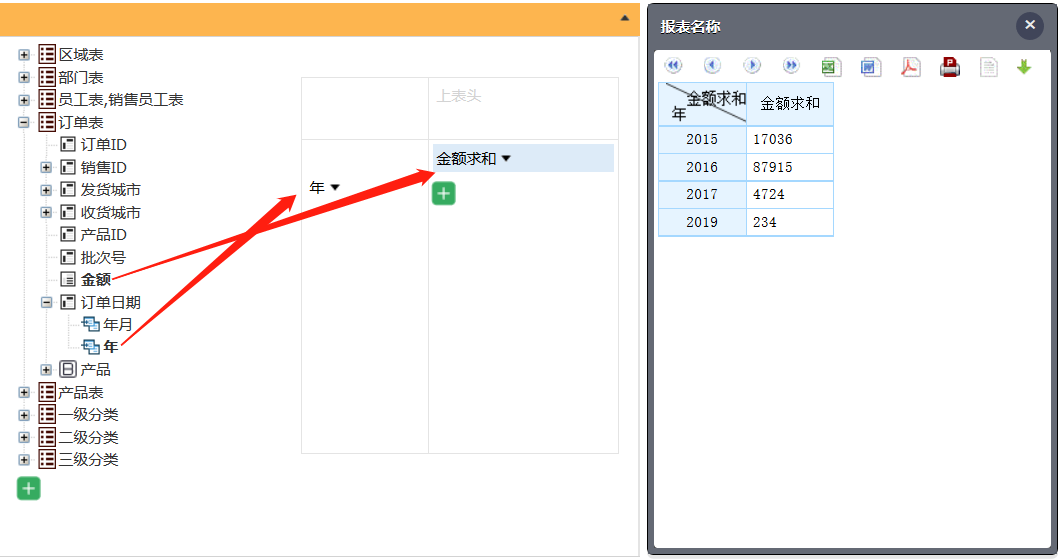1064x560 pixels.
Task: Select the 金额 field
Action: coord(96,279)
